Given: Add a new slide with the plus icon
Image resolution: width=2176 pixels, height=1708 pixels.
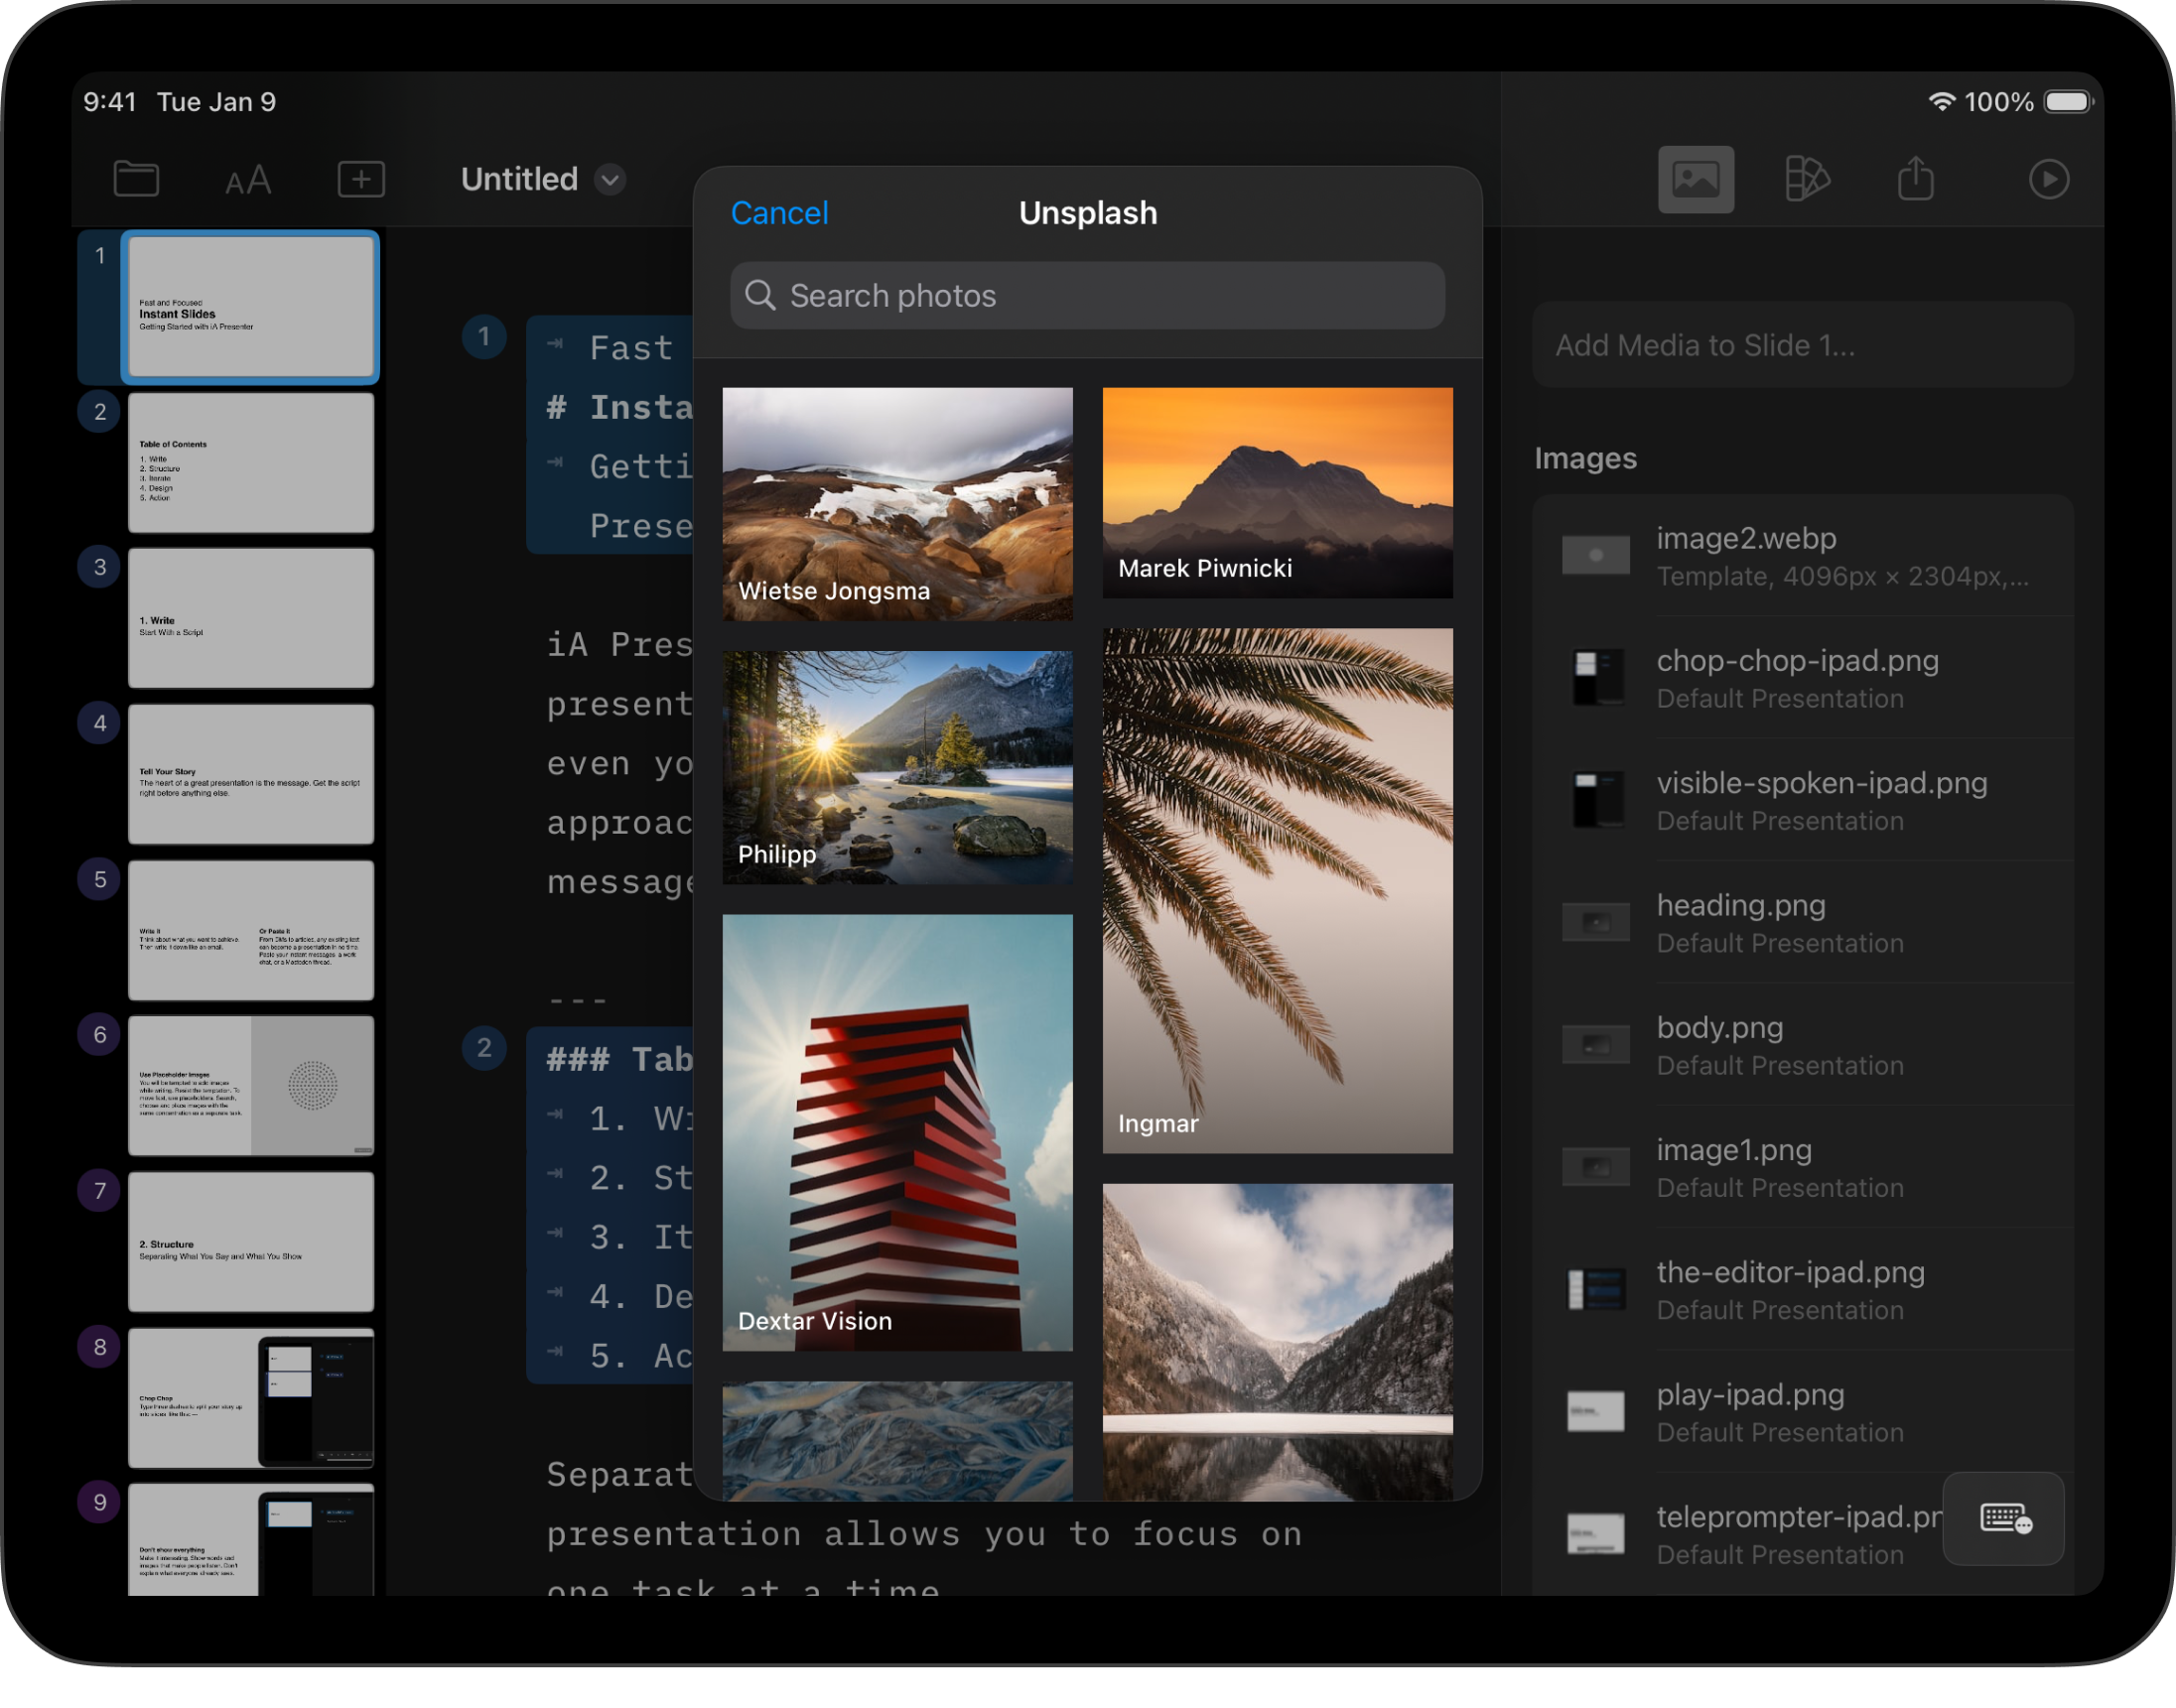Looking at the screenshot, I should click(361, 179).
